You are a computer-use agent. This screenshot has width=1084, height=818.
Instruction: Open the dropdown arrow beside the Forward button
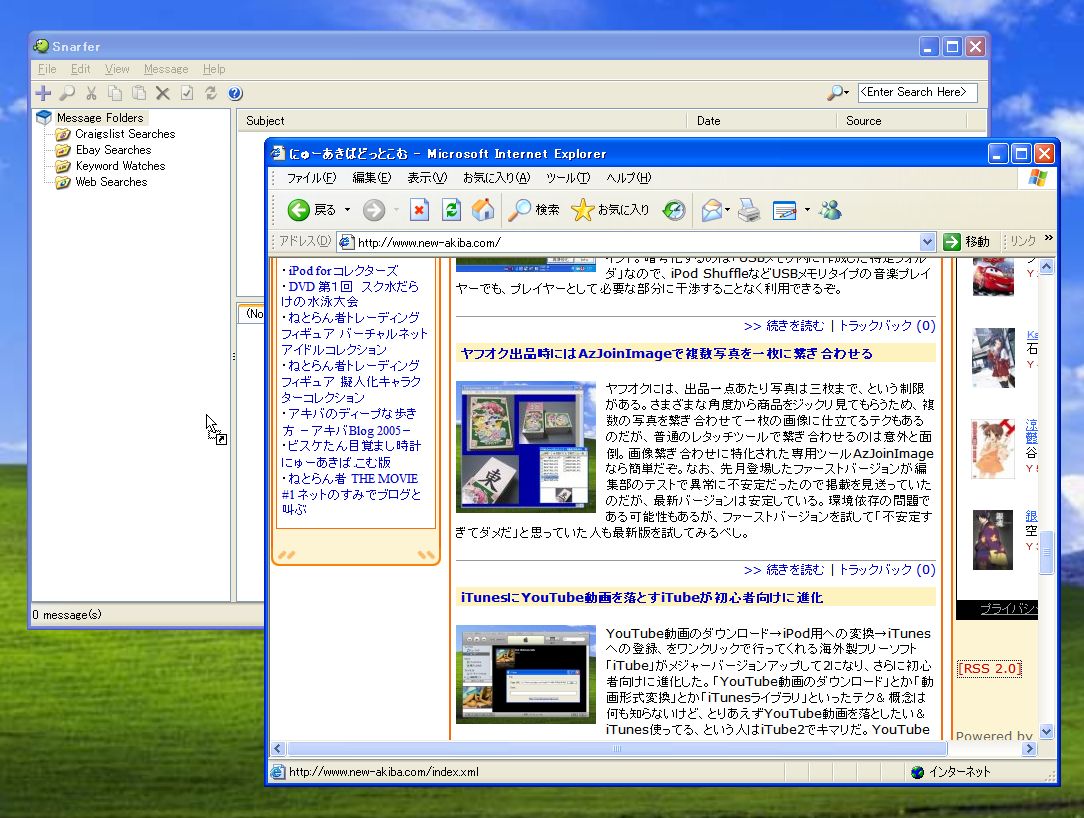(396, 210)
